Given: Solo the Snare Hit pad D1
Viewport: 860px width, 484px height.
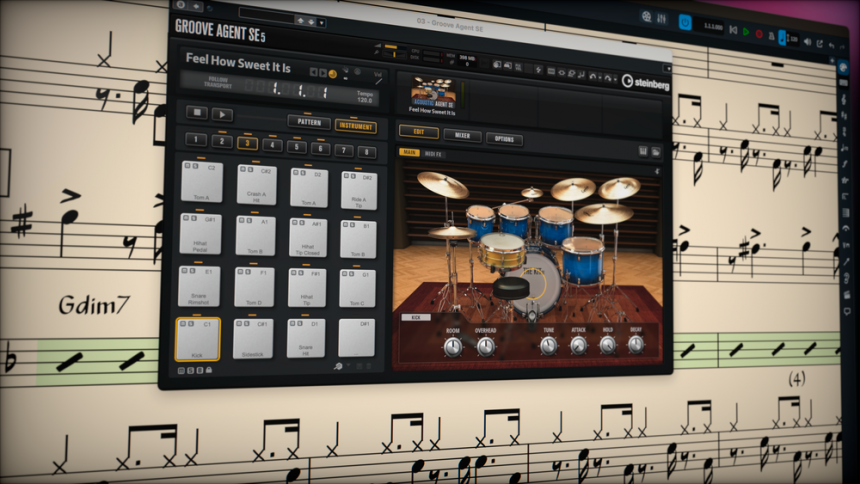Looking at the screenshot, I should pos(299,324).
